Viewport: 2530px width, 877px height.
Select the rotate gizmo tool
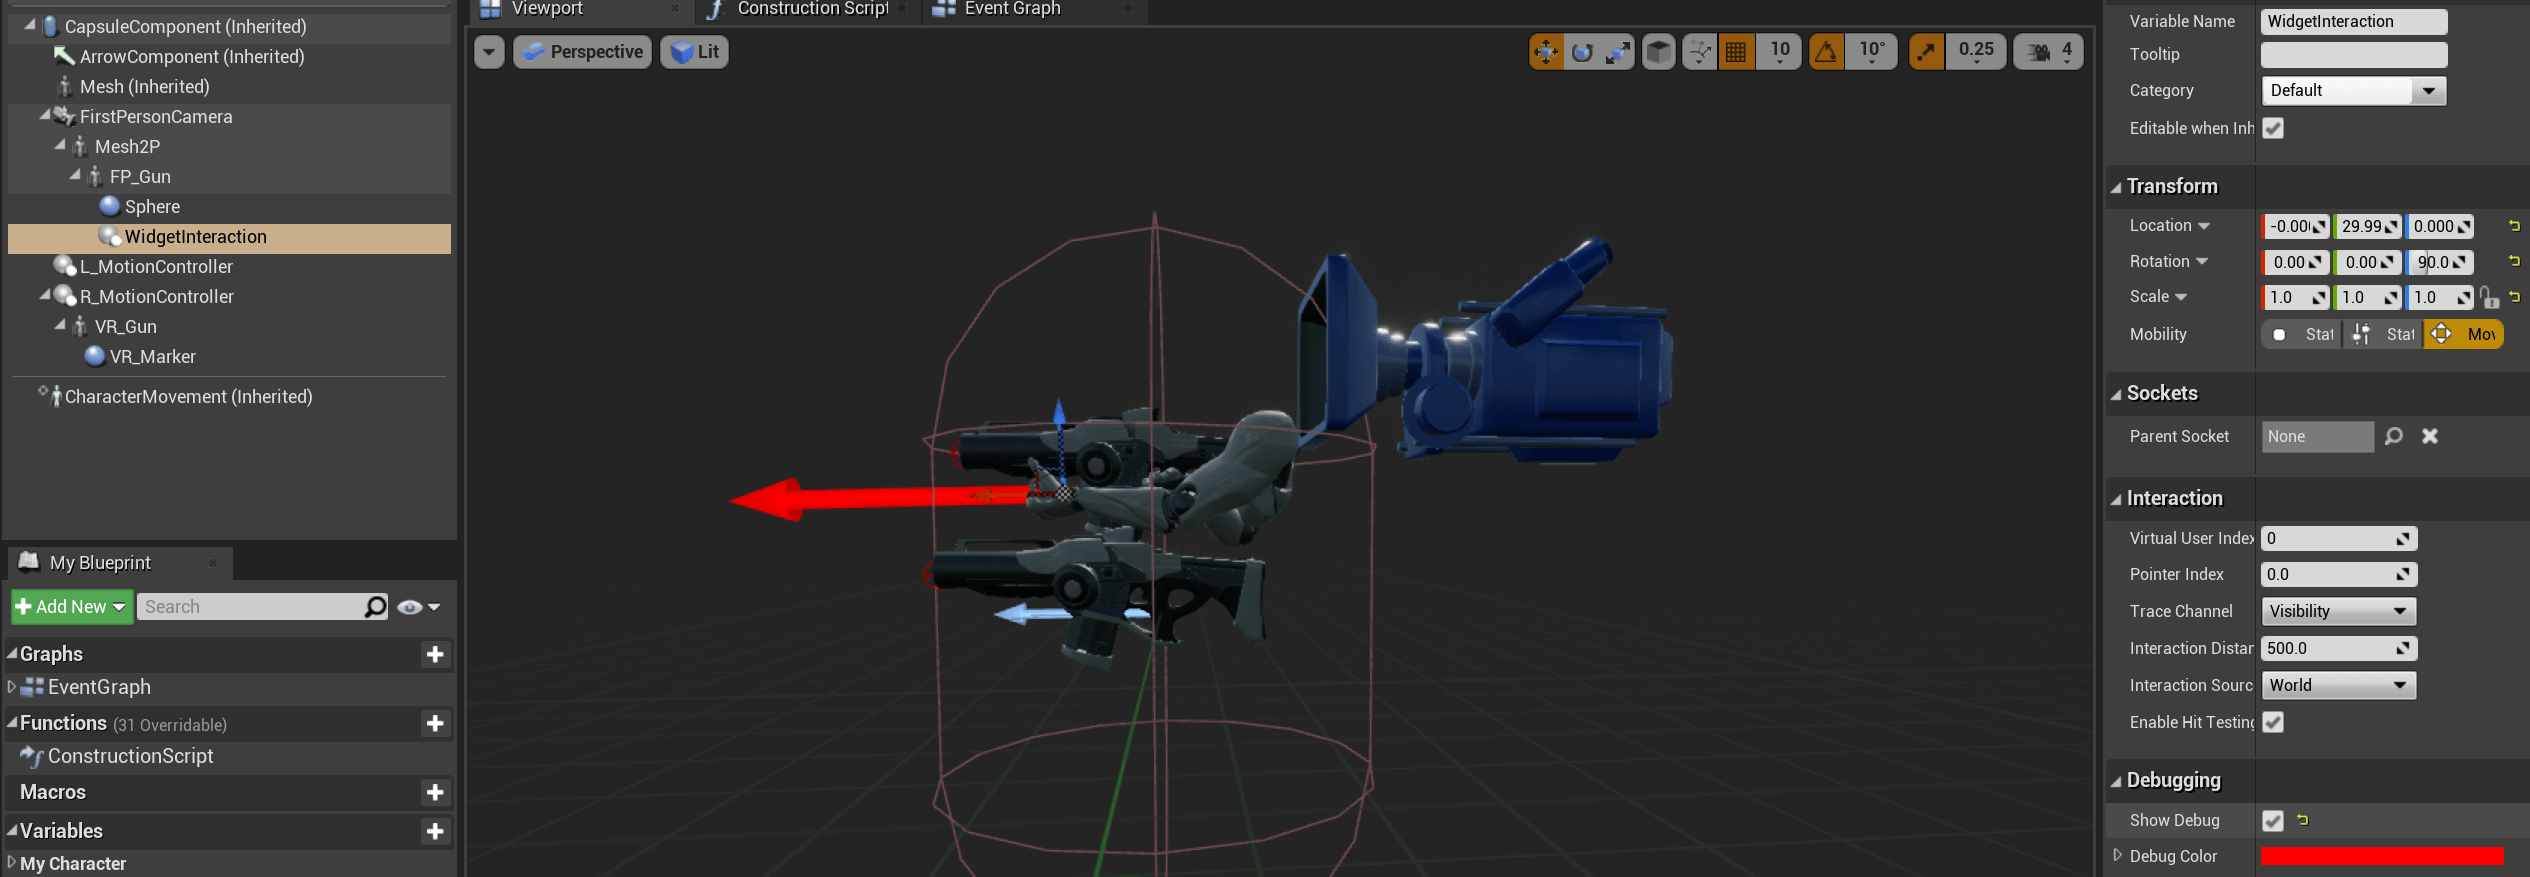point(1582,52)
